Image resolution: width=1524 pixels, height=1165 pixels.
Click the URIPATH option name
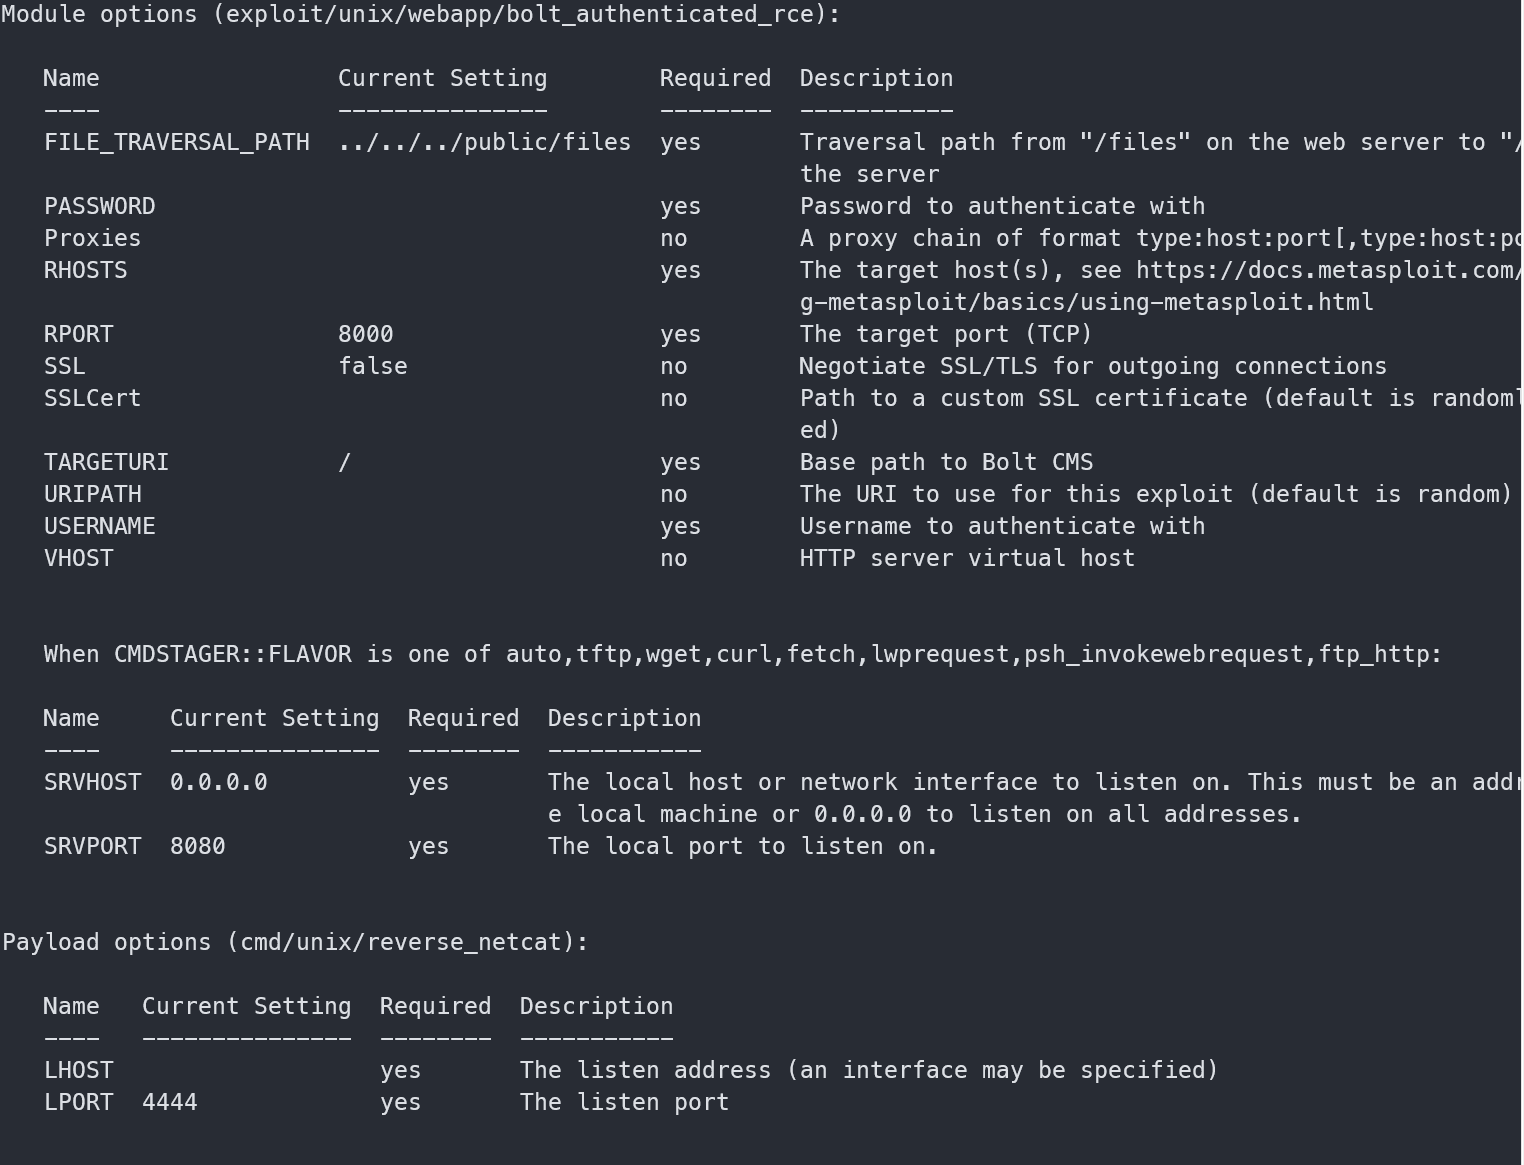(x=92, y=495)
